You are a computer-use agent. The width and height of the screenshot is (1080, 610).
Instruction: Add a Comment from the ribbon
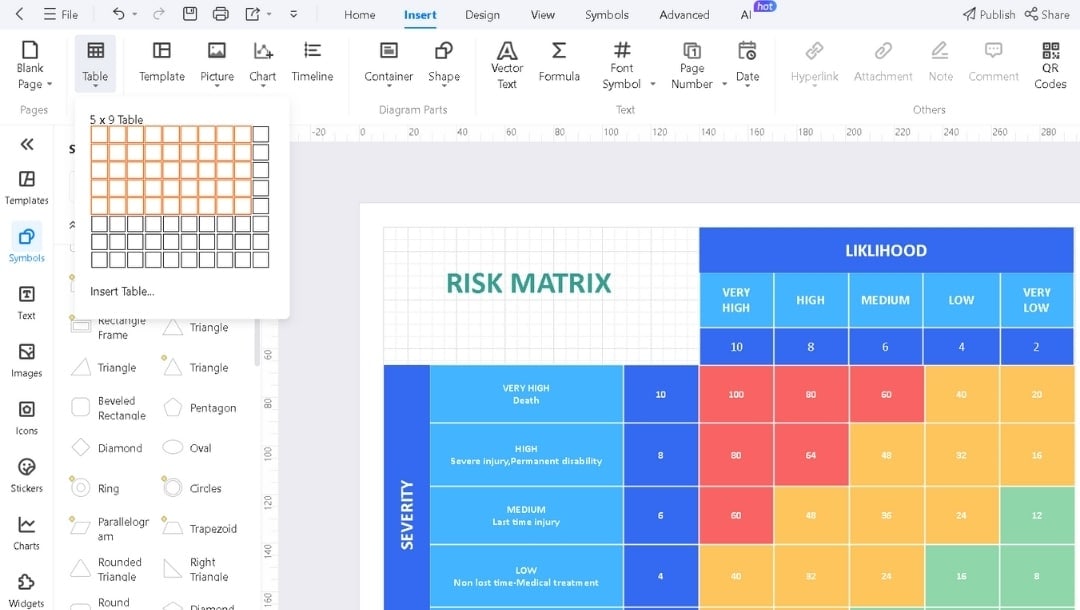(993, 62)
